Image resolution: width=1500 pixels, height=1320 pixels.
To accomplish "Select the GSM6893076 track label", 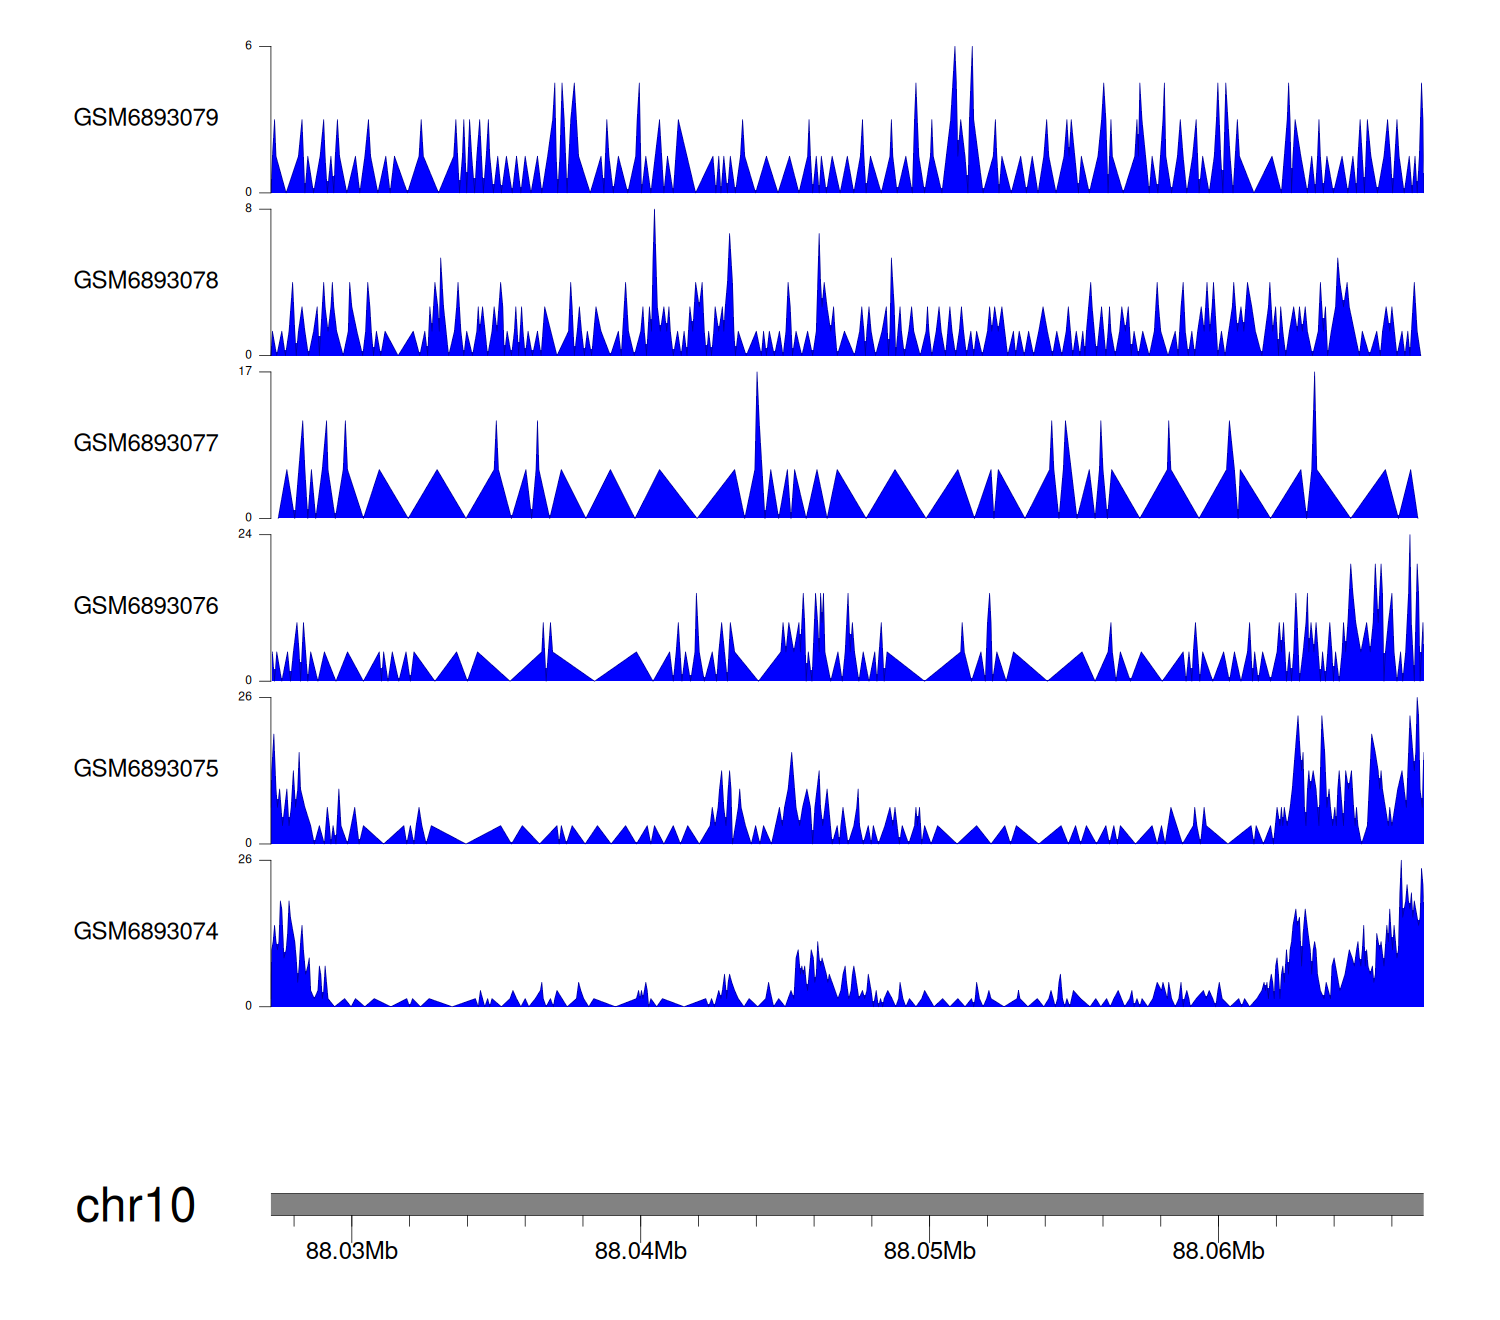I will pos(146,606).
